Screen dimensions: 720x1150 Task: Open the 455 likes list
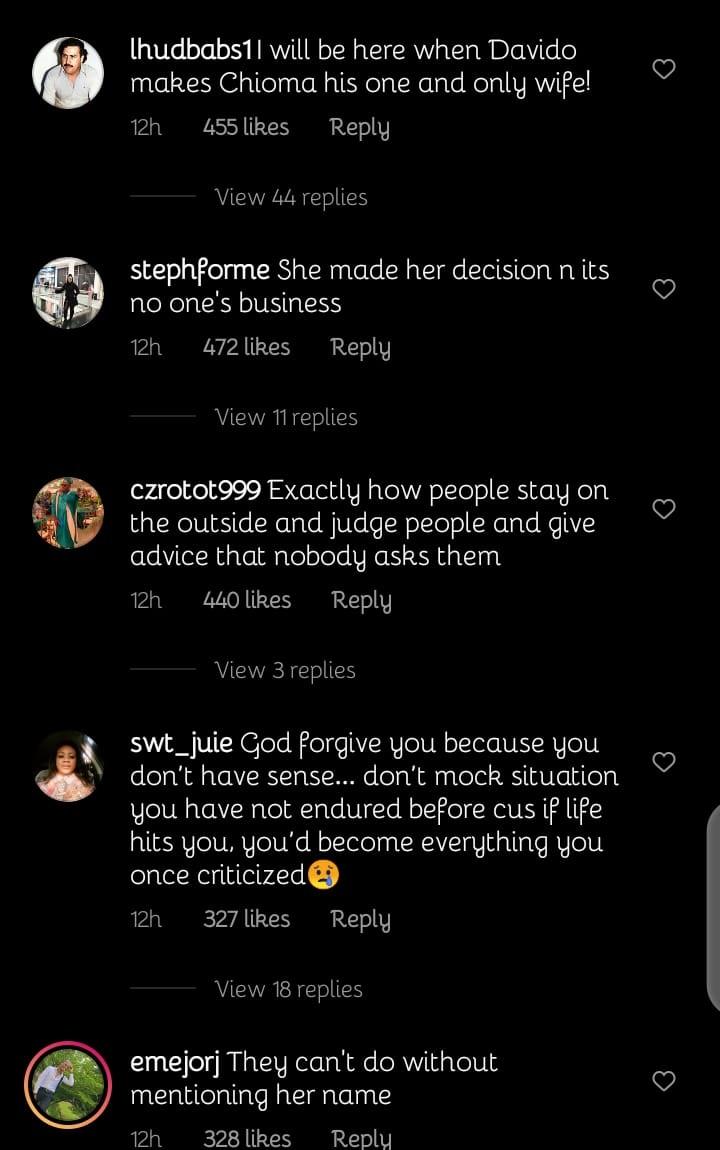[245, 128]
